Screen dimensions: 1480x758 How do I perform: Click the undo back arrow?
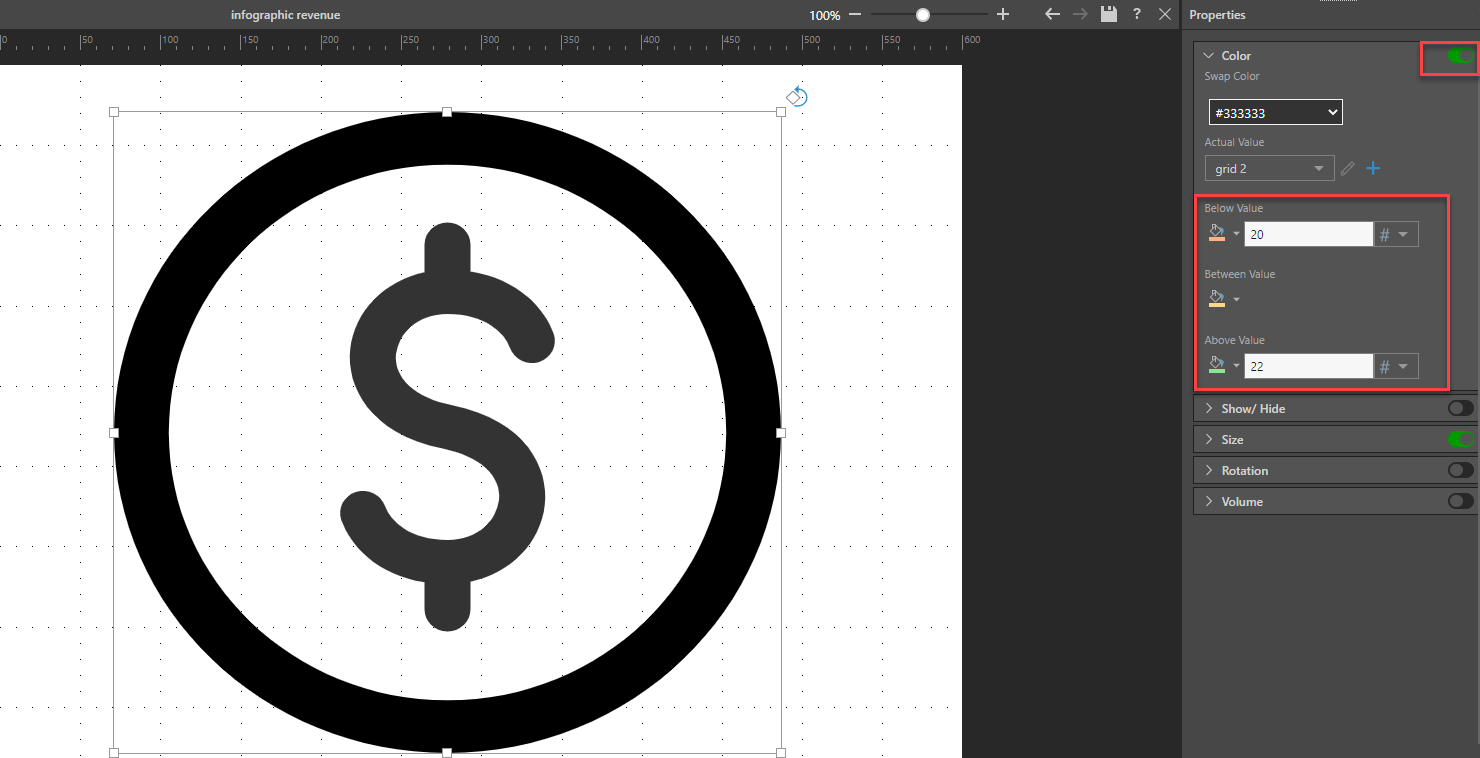[1052, 14]
